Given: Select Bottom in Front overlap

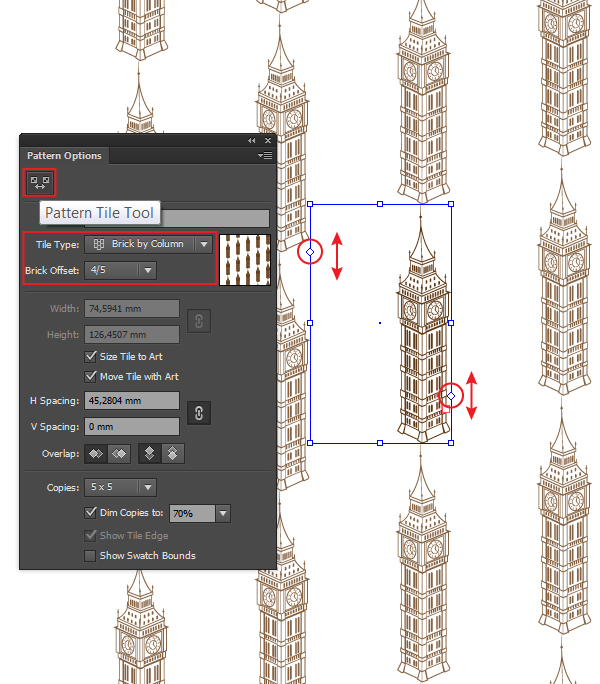Looking at the screenshot, I should coord(173,454).
